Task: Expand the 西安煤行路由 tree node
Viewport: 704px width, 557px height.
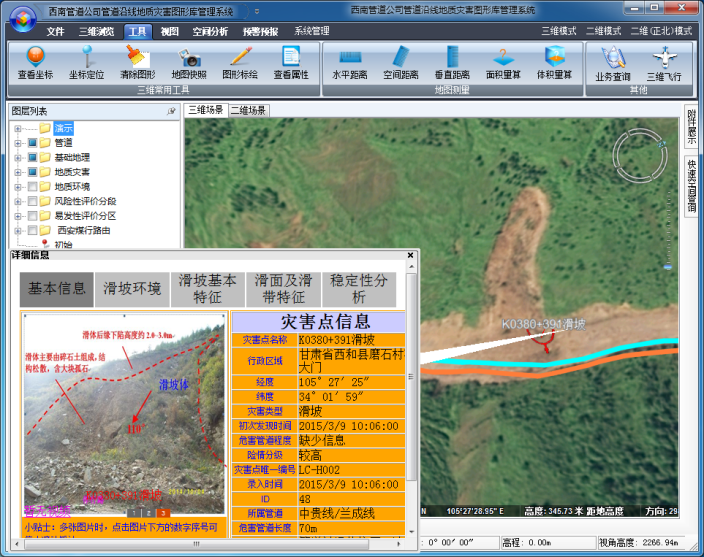Action: pos(17,230)
